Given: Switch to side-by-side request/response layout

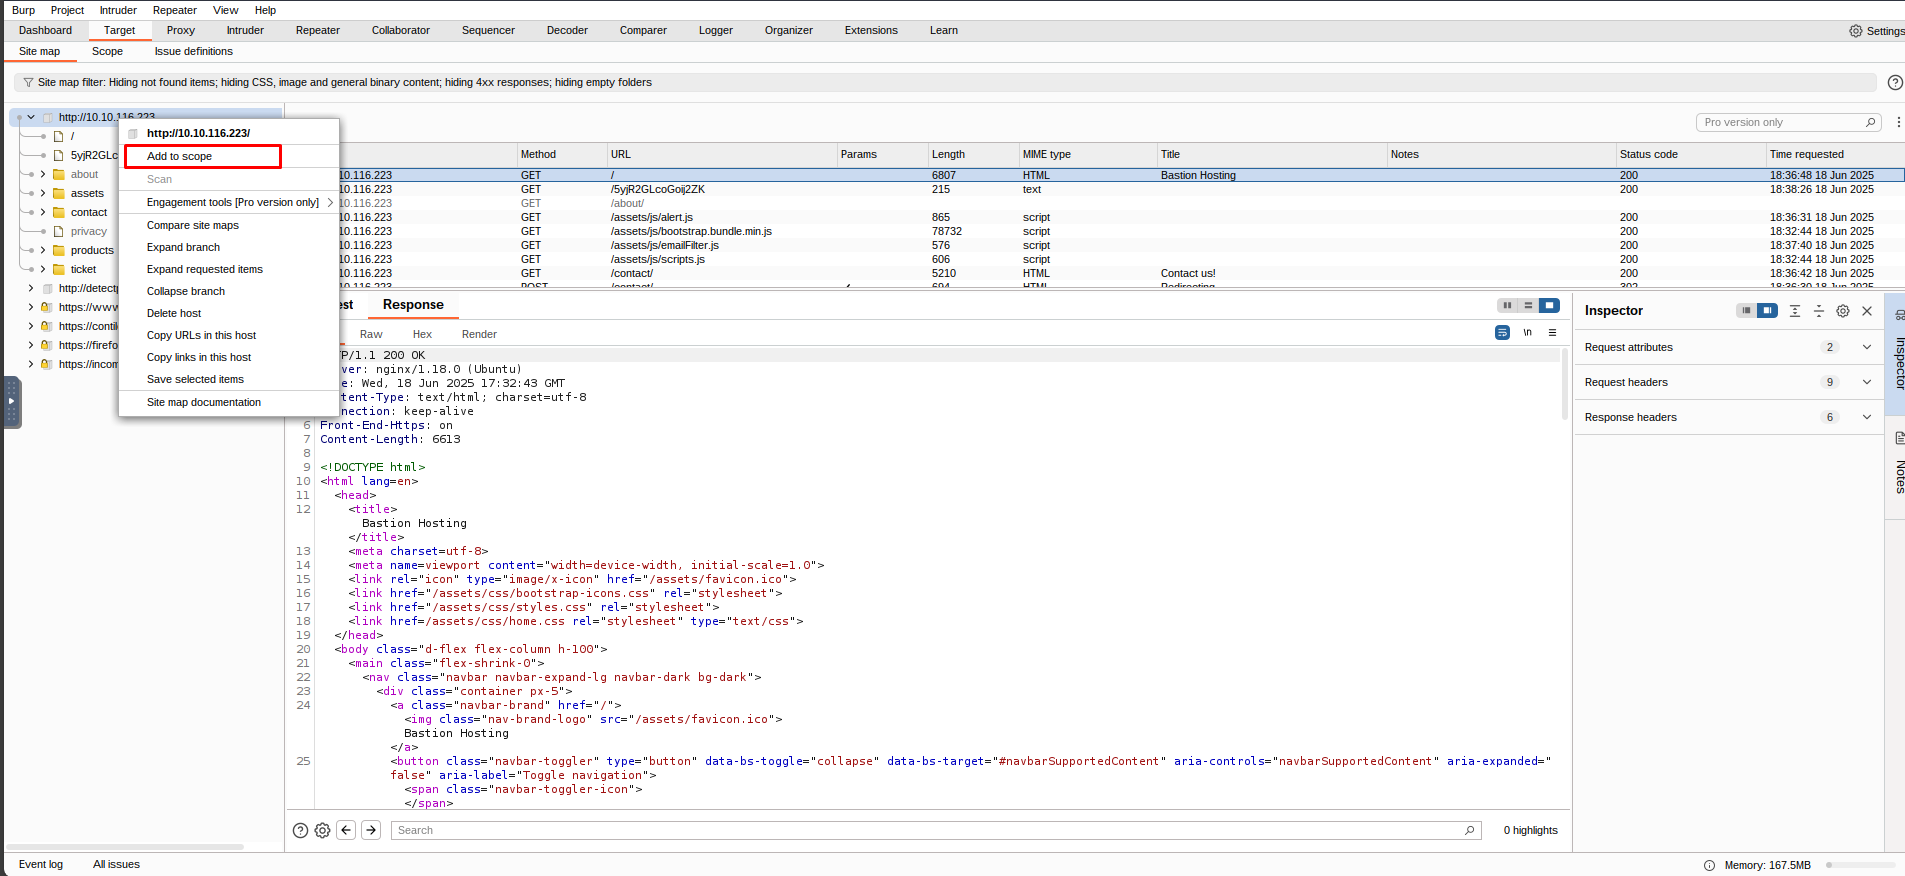Looking at the screenshot, I should (x=1507, y=306).
